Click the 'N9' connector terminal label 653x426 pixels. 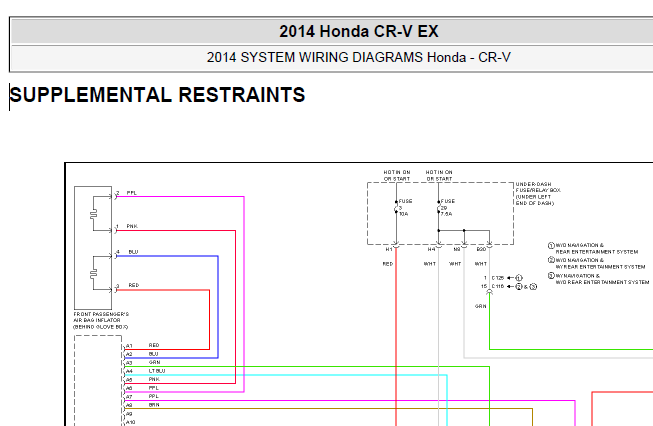(x=456, y=249)
